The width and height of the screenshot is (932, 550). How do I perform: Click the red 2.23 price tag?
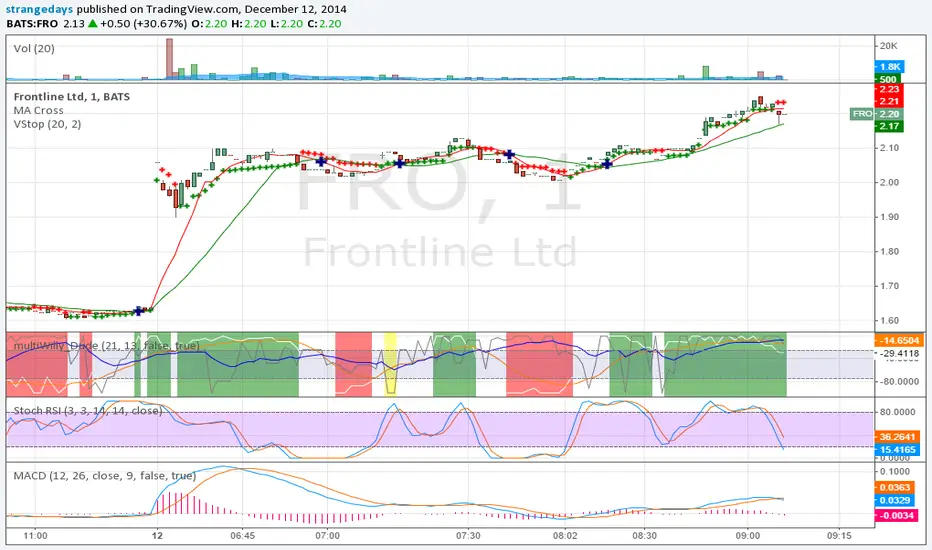point(889,89)
